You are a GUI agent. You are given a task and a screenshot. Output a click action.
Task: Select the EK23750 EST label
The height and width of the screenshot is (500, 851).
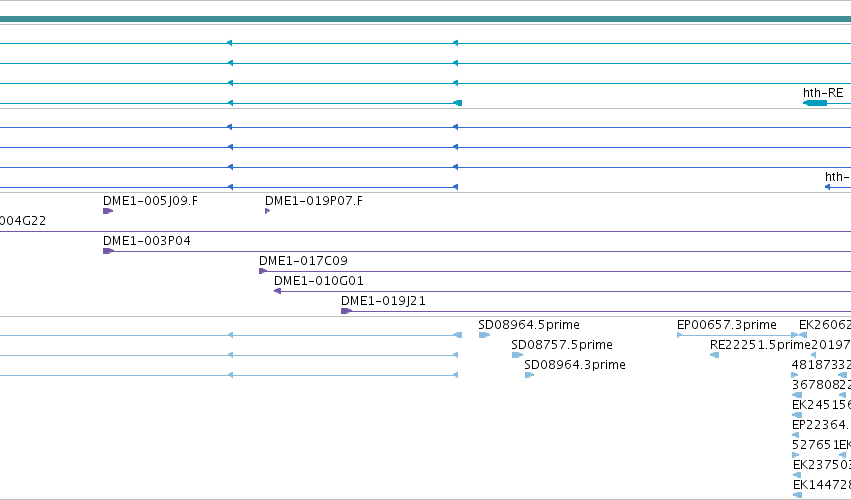point(822,465)
